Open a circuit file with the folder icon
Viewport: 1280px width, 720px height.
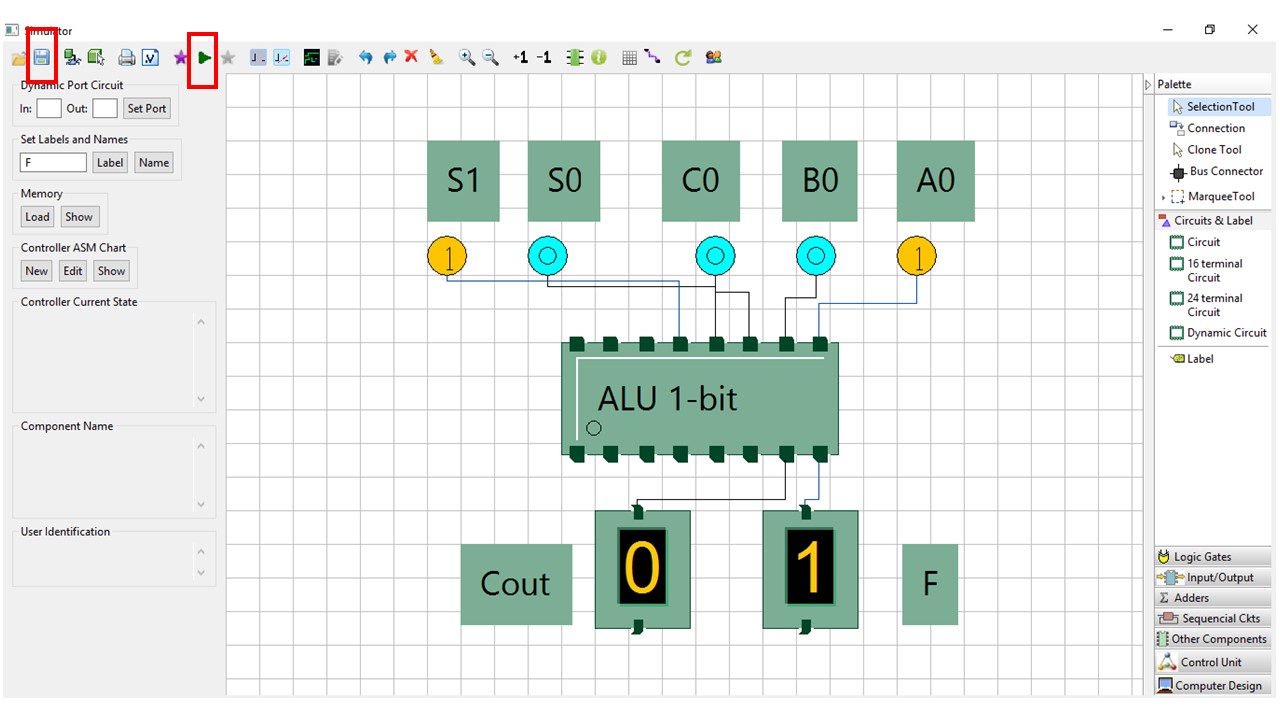click(x=19, y=58)
